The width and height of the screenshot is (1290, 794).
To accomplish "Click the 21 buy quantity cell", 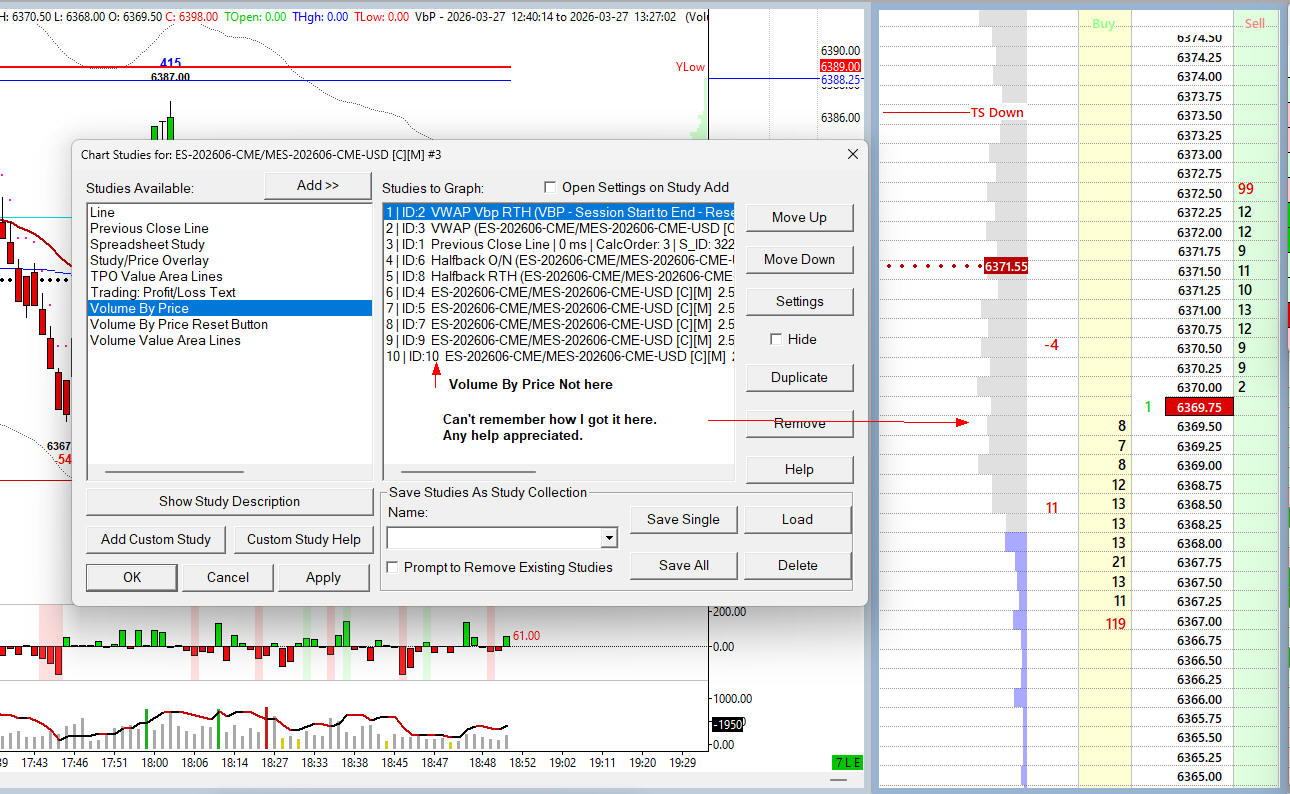I will (1119, 563).
